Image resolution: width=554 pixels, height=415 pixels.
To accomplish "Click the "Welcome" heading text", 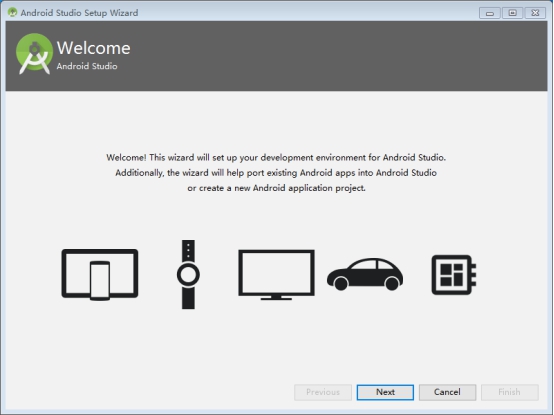I will pos(93,48).
